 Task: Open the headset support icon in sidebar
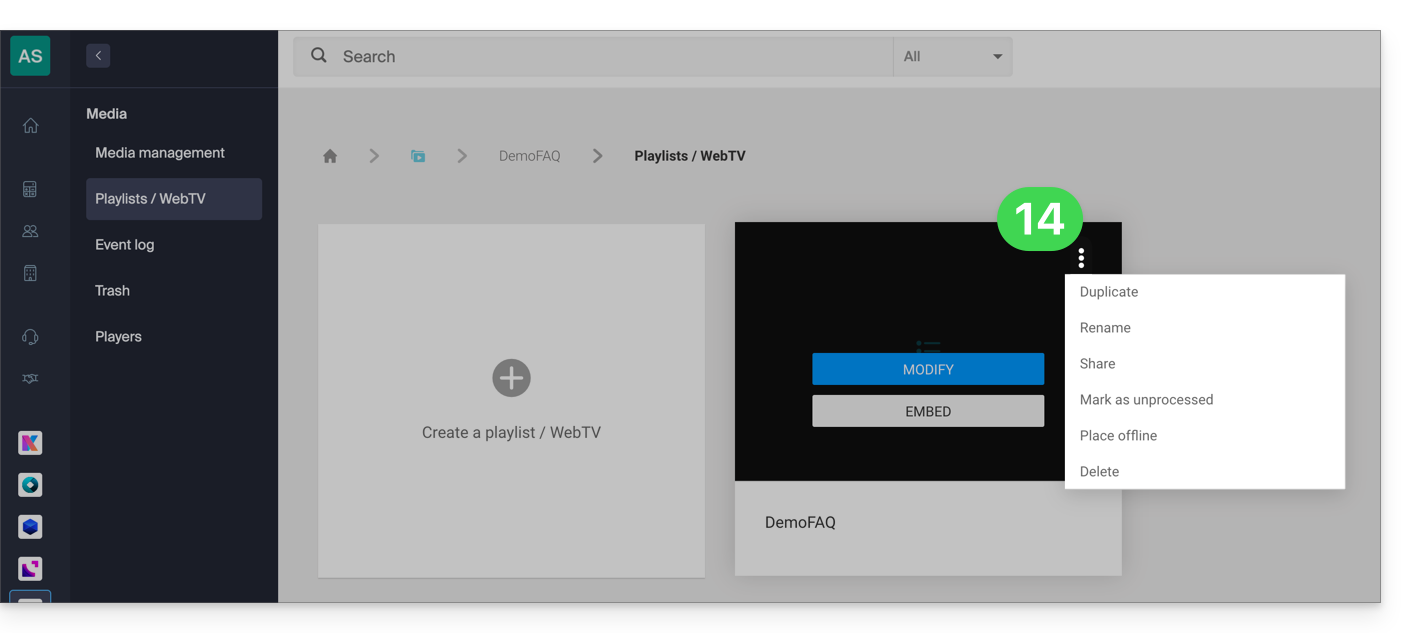(x=30, y=337)
